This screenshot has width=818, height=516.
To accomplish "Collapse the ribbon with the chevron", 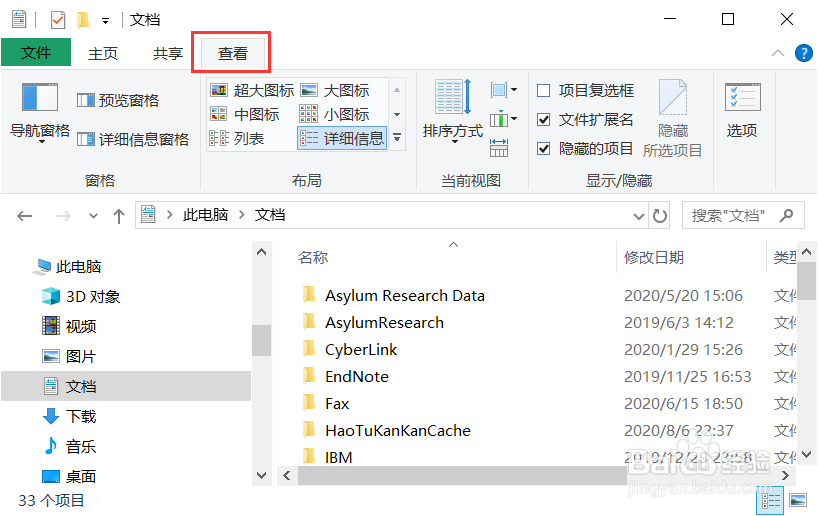I will coord(778,53).
